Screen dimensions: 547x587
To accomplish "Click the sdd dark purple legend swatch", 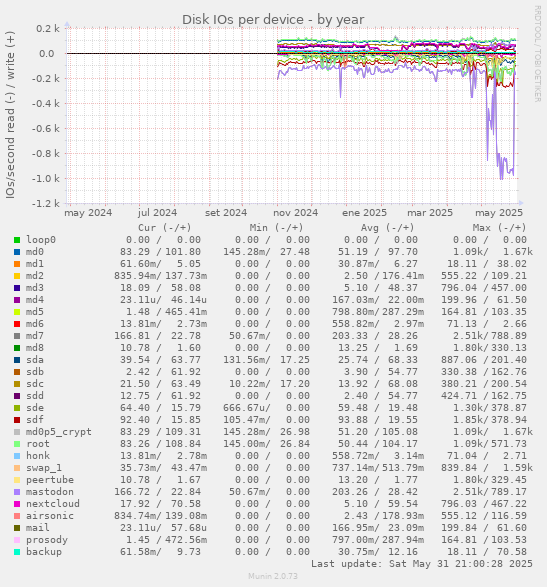I will pyautogui.click(x=17, y=396).
